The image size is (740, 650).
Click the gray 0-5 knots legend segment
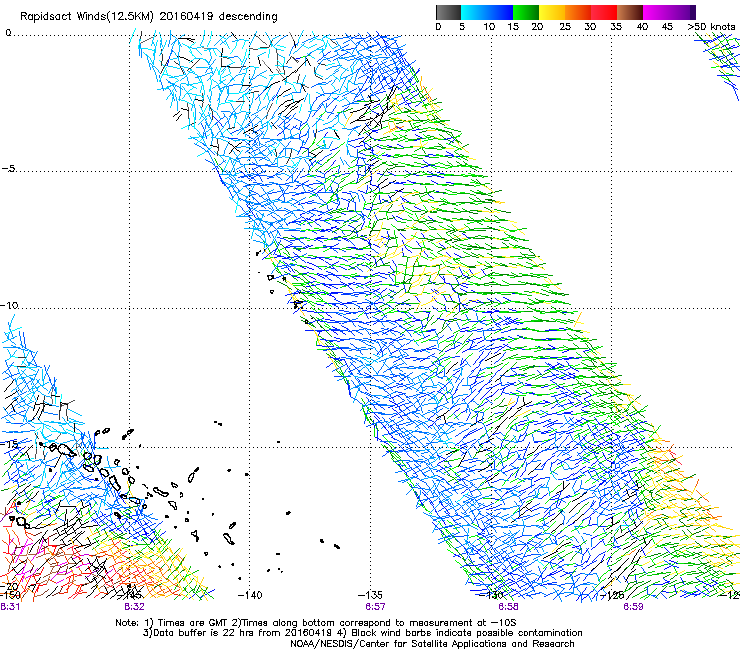[x=448, y=12]
